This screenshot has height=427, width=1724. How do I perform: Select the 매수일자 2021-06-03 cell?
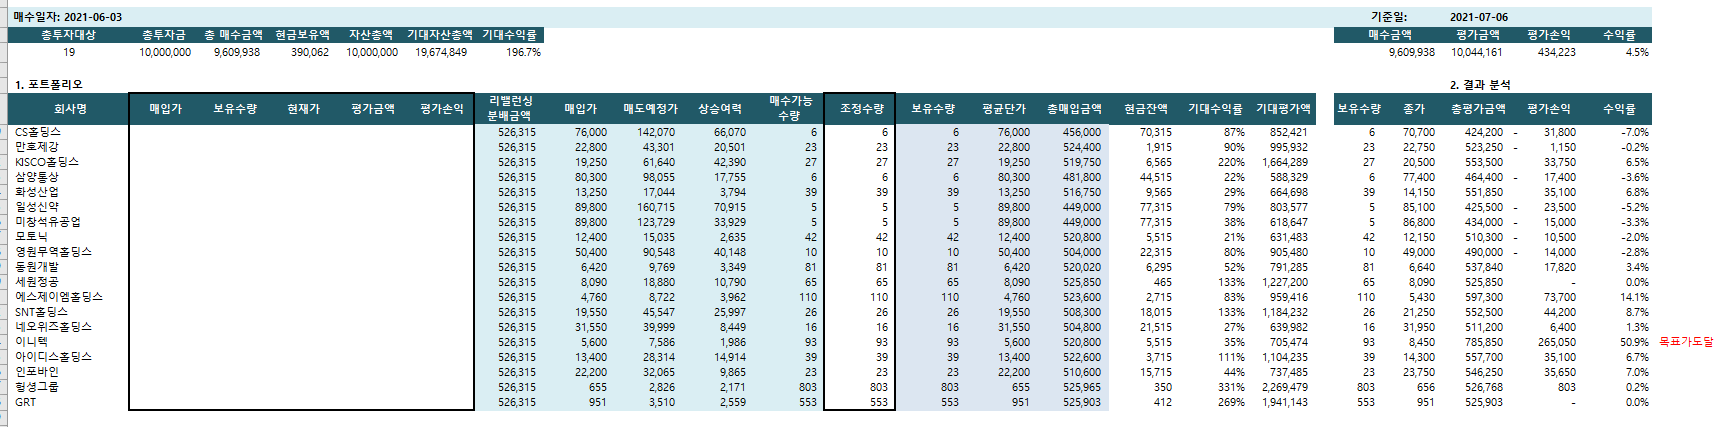coord(68,17)
